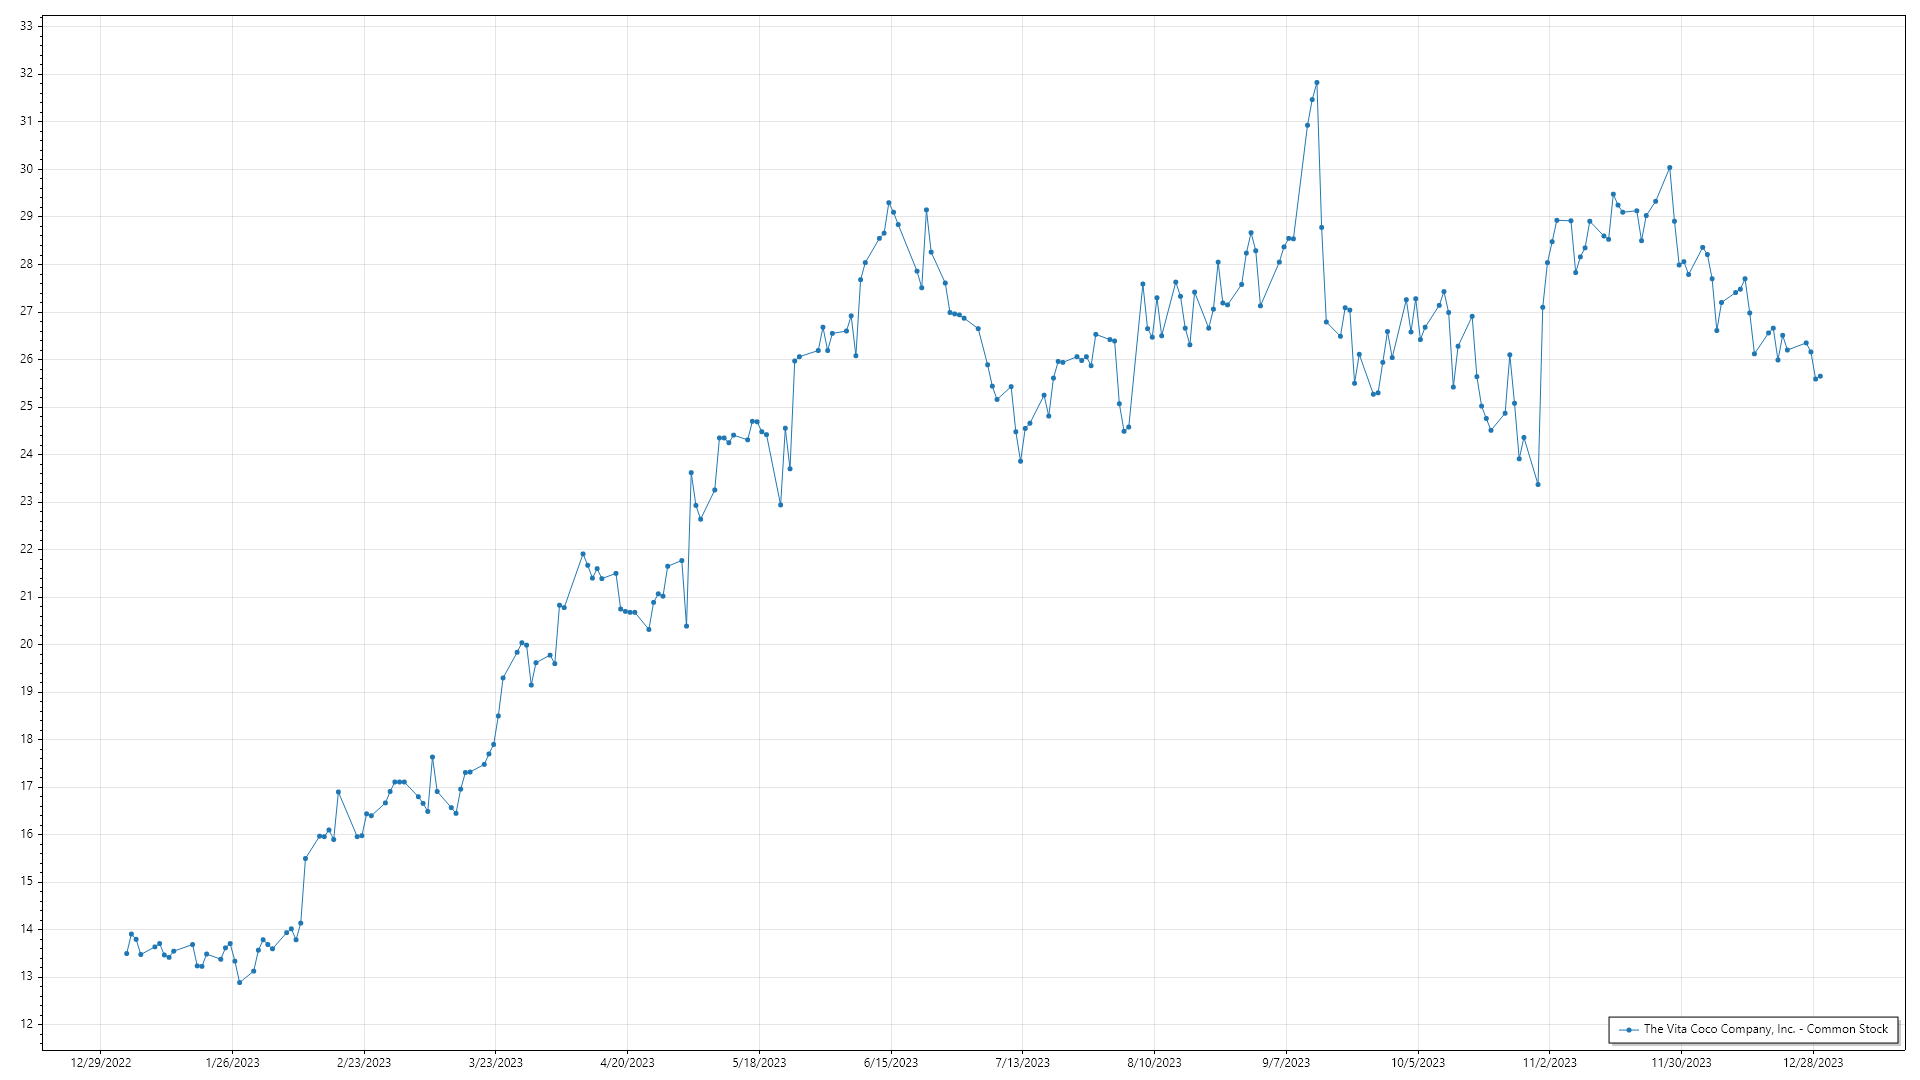Click the 12/29/2022 x-axis date label

pos(101,1063)
